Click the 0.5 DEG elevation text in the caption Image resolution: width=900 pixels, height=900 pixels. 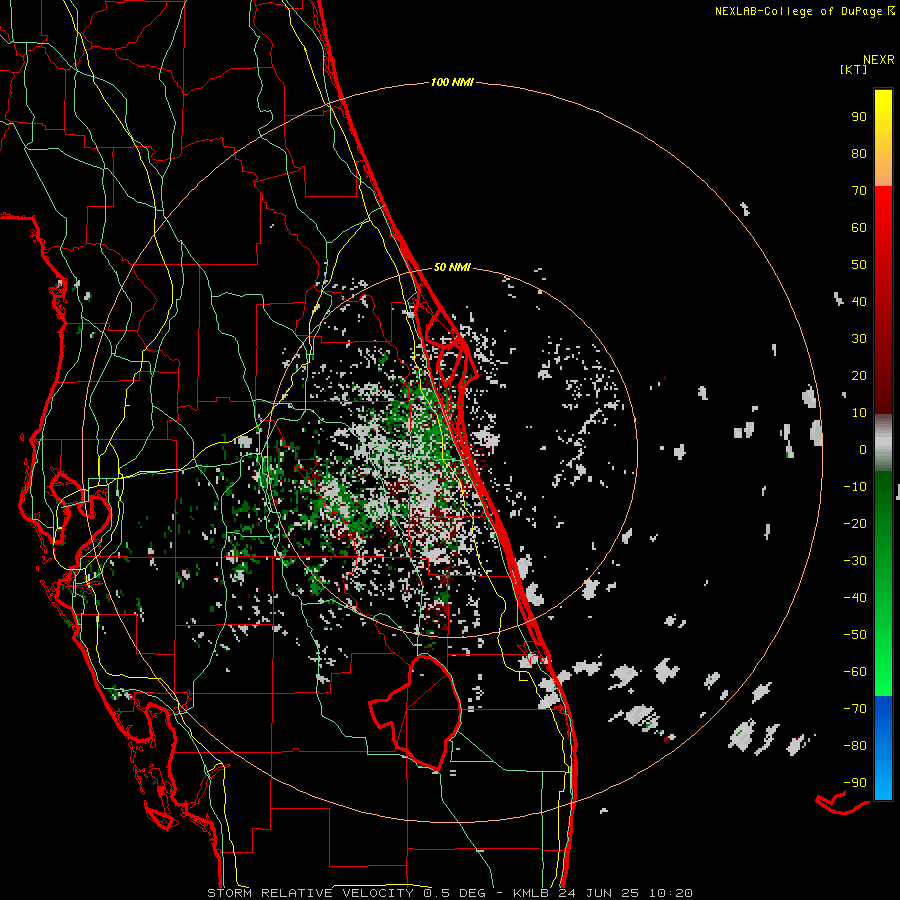pyautogui.click(x=455, y=893)
